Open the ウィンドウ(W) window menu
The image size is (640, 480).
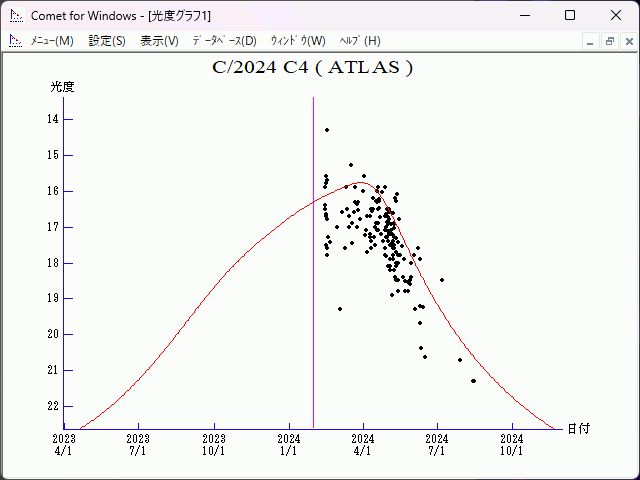(x=298, y=41)
